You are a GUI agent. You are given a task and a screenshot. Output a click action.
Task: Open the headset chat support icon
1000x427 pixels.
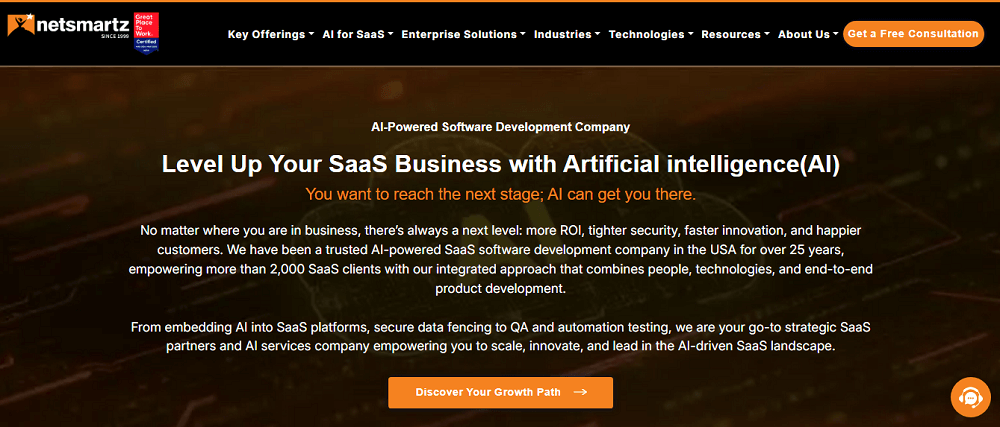(969, 396)
